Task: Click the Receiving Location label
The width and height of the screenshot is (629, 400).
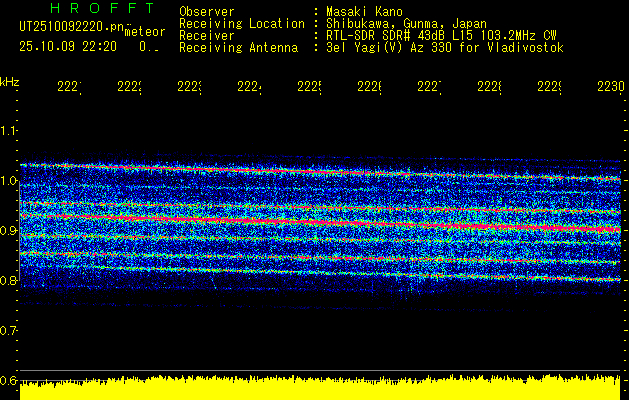Action: (x=242, y=24)
